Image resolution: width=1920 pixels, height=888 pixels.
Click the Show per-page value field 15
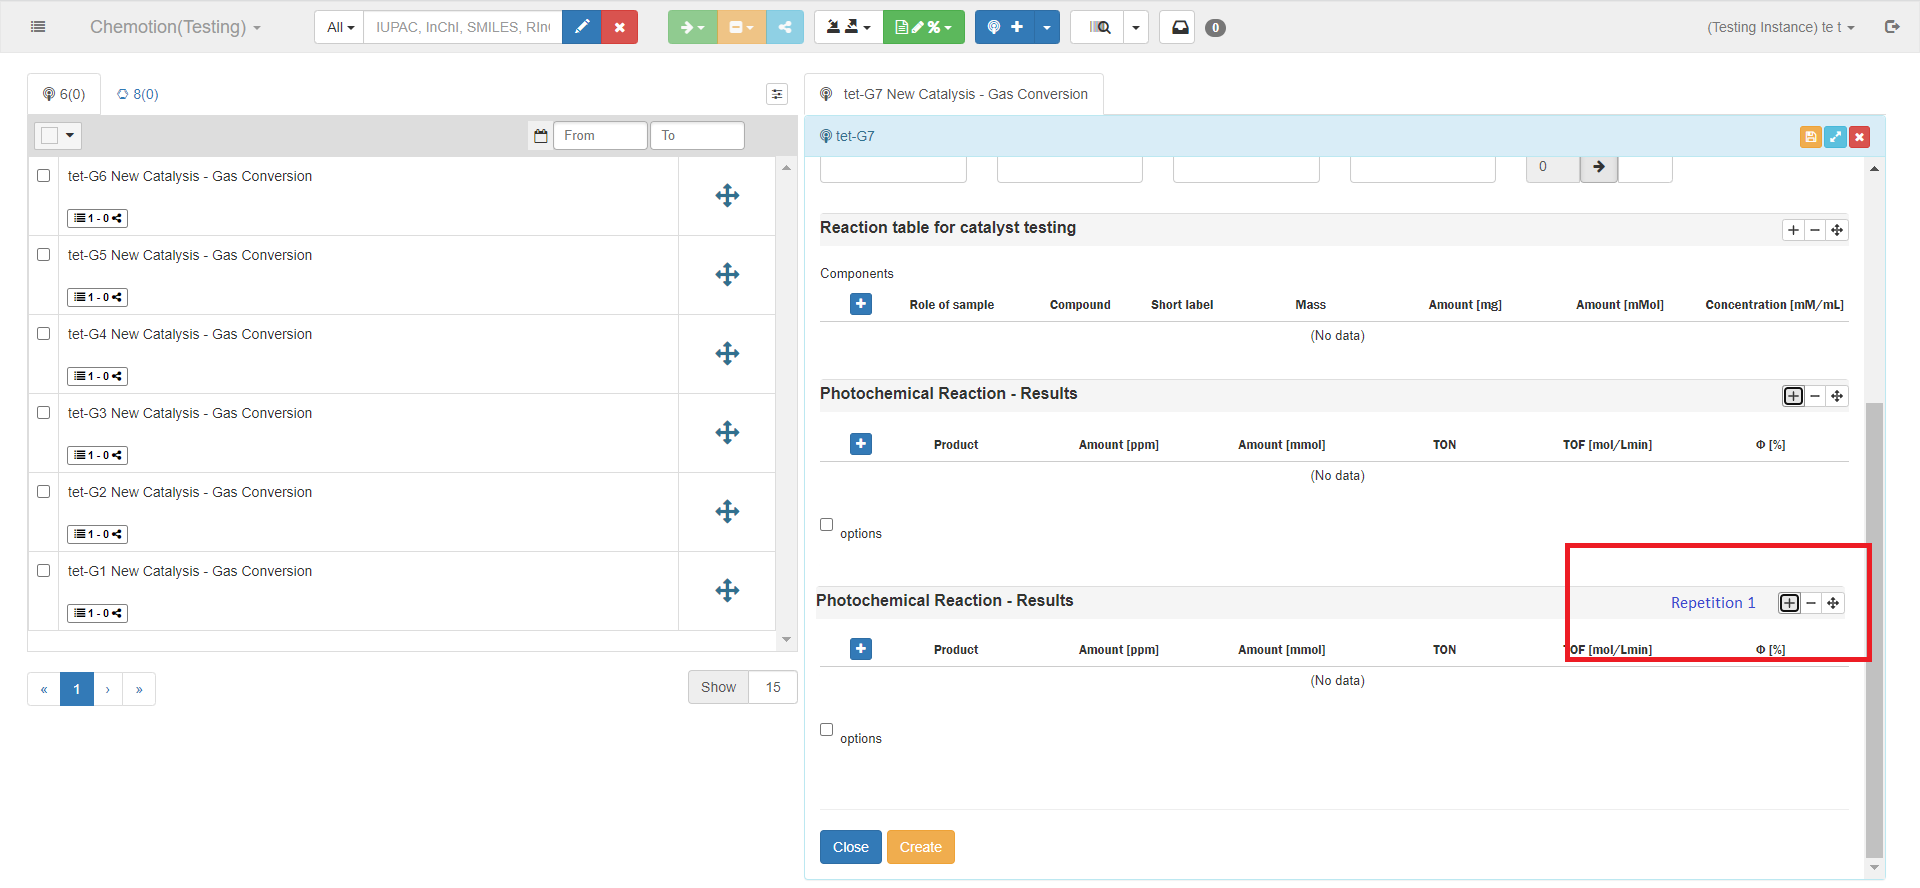(773, 687)
